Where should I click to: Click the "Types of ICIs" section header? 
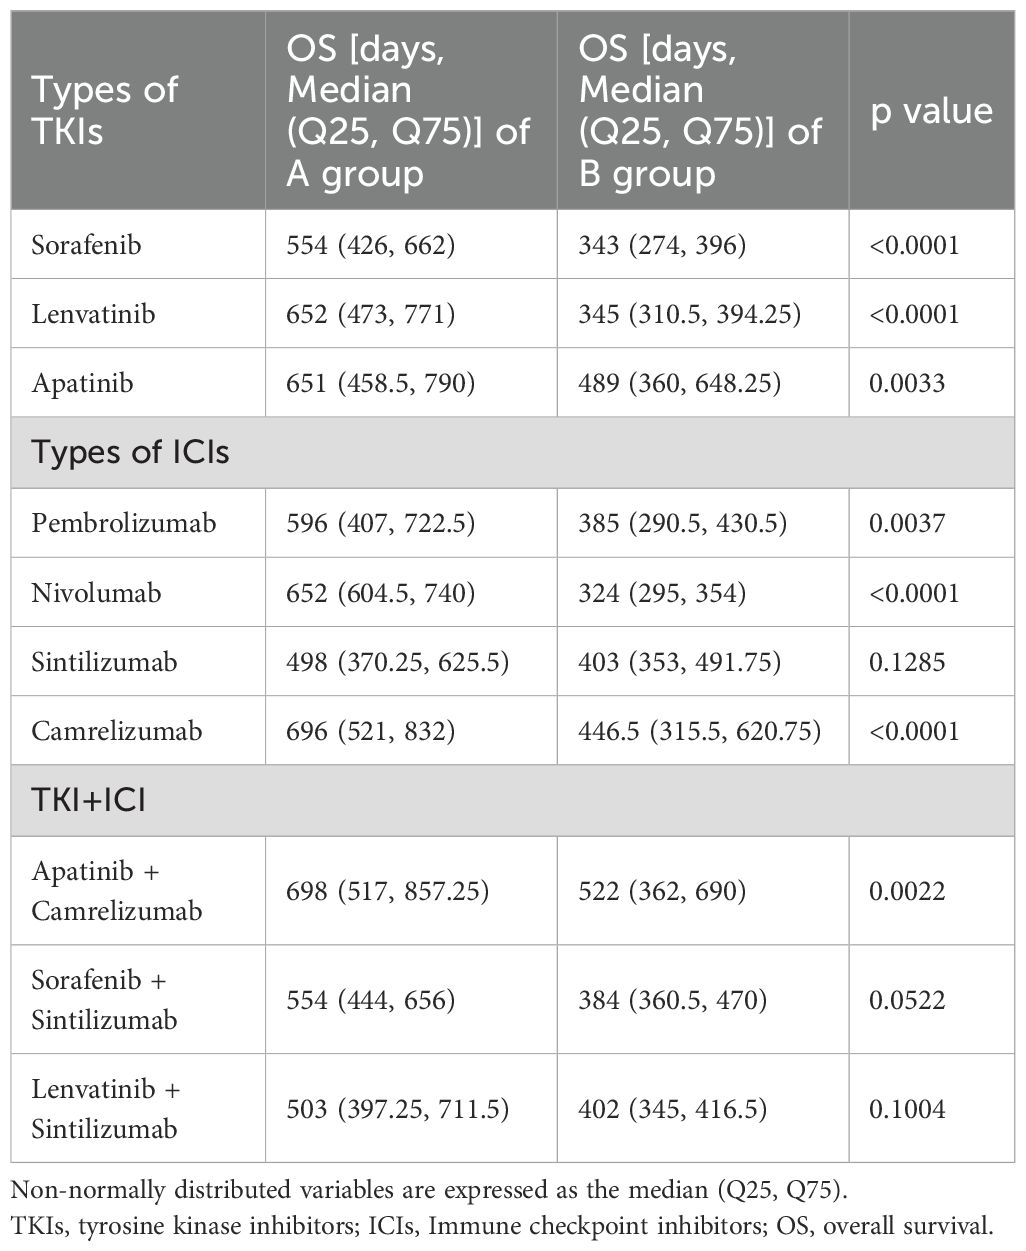130,452
